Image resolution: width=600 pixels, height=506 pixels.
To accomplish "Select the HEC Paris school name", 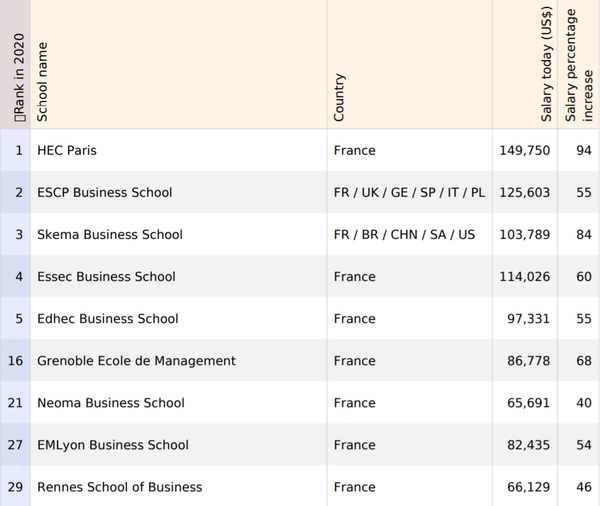I will click(x=67, y=151).
